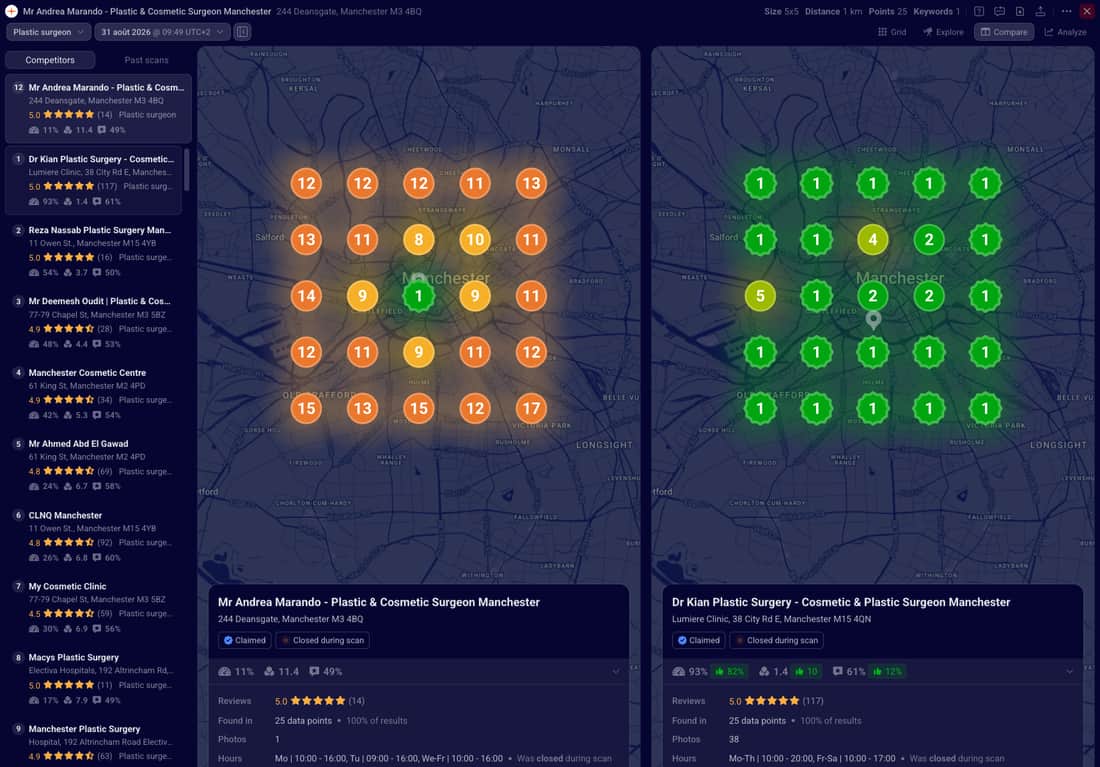Open the three-dots more options menu

tap(1066, 11)
